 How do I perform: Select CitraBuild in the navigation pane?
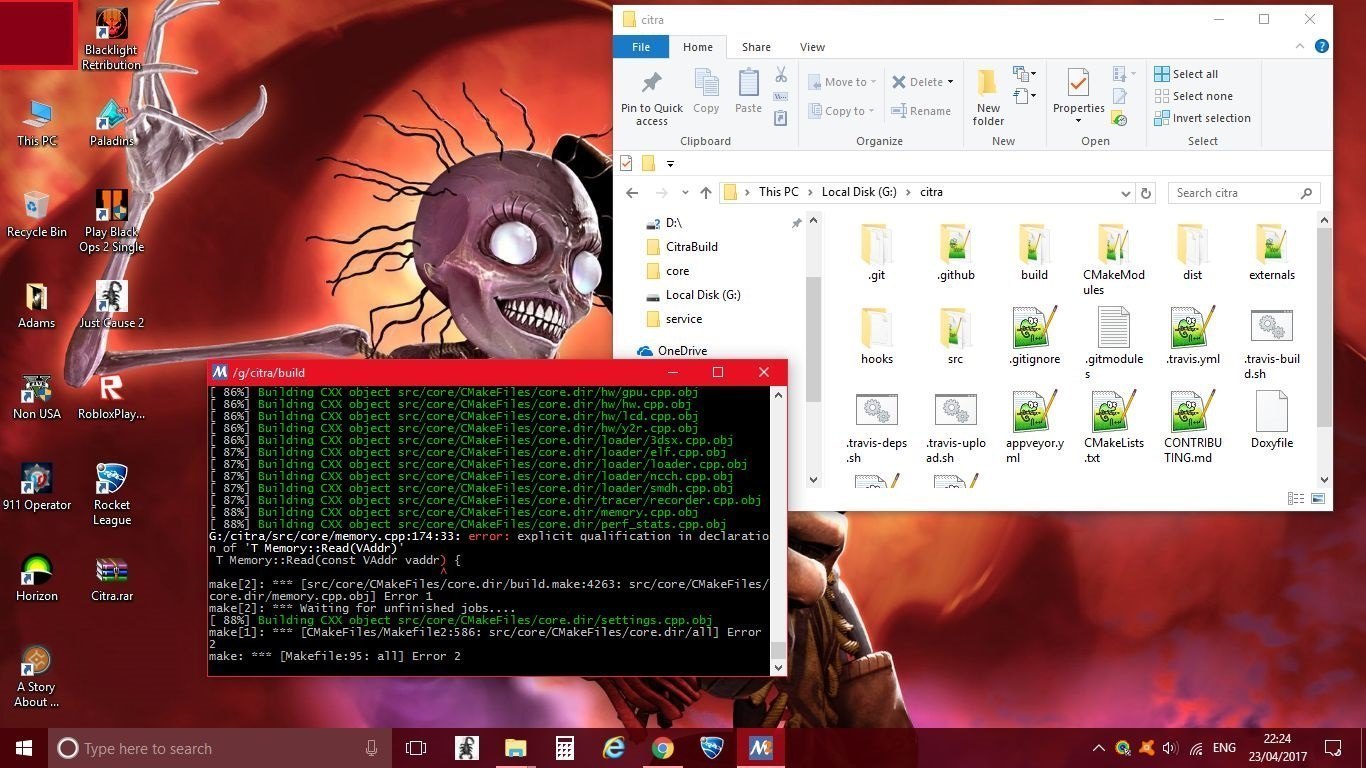[682, 246]
